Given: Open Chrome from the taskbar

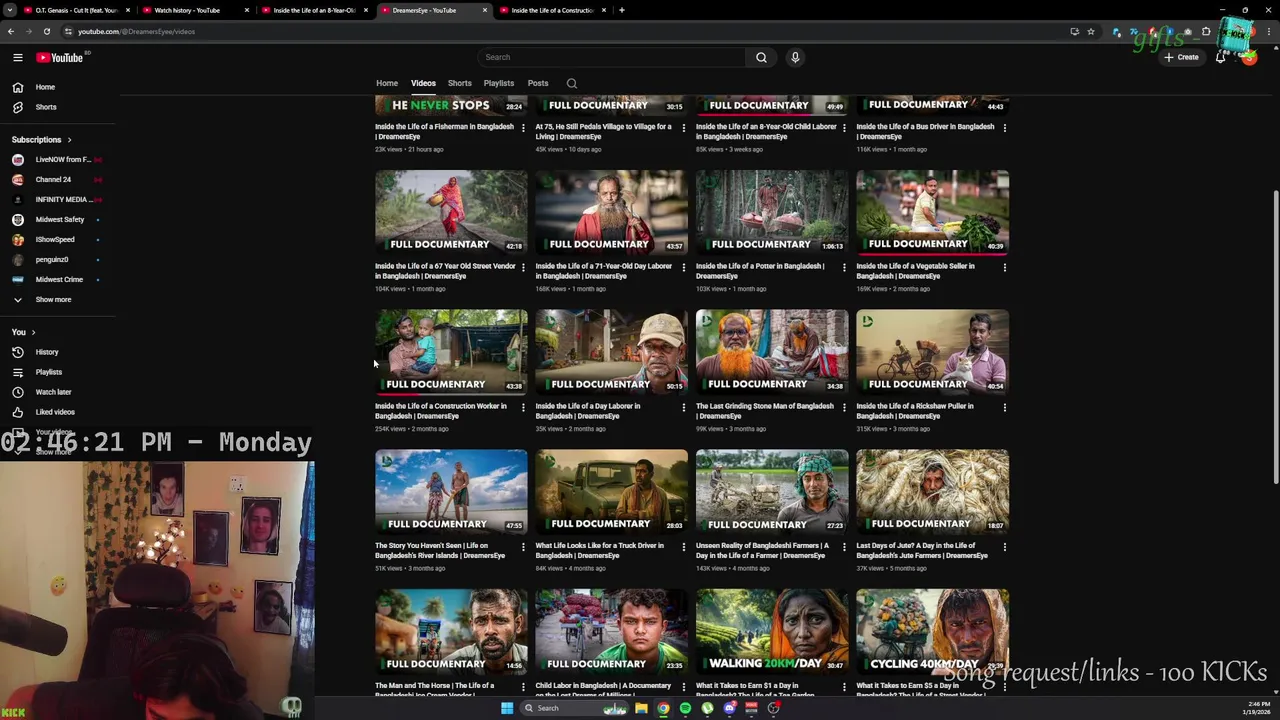Looking at the screenshot, I should coord(663,708).
